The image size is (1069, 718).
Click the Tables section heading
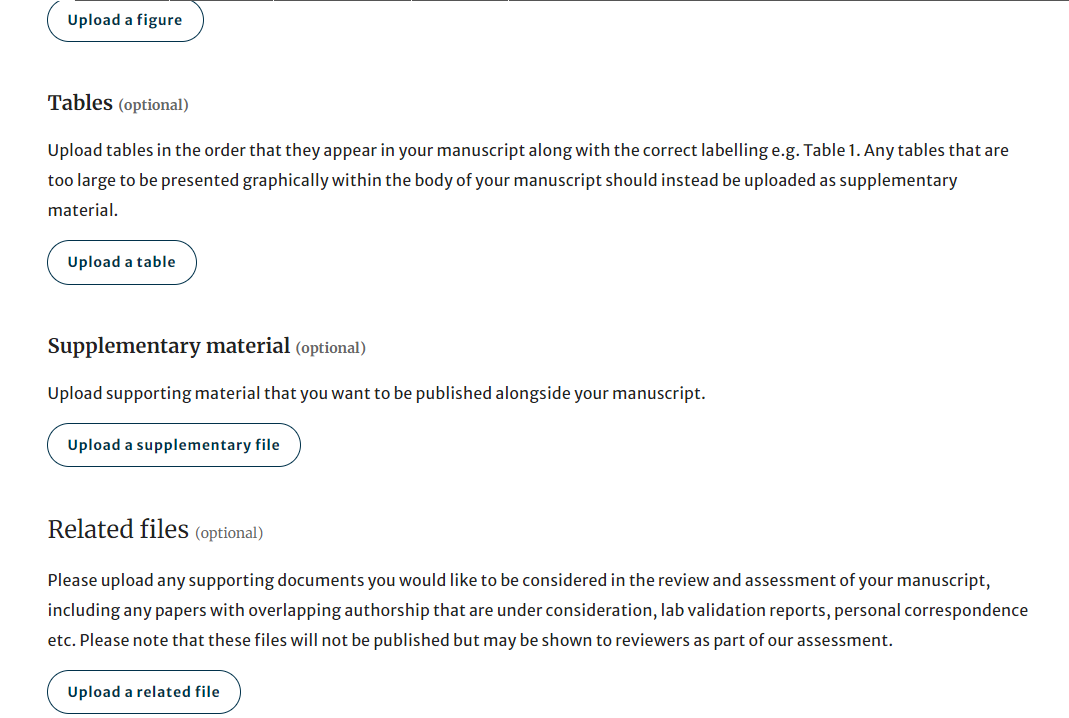(x=80, y=103)
